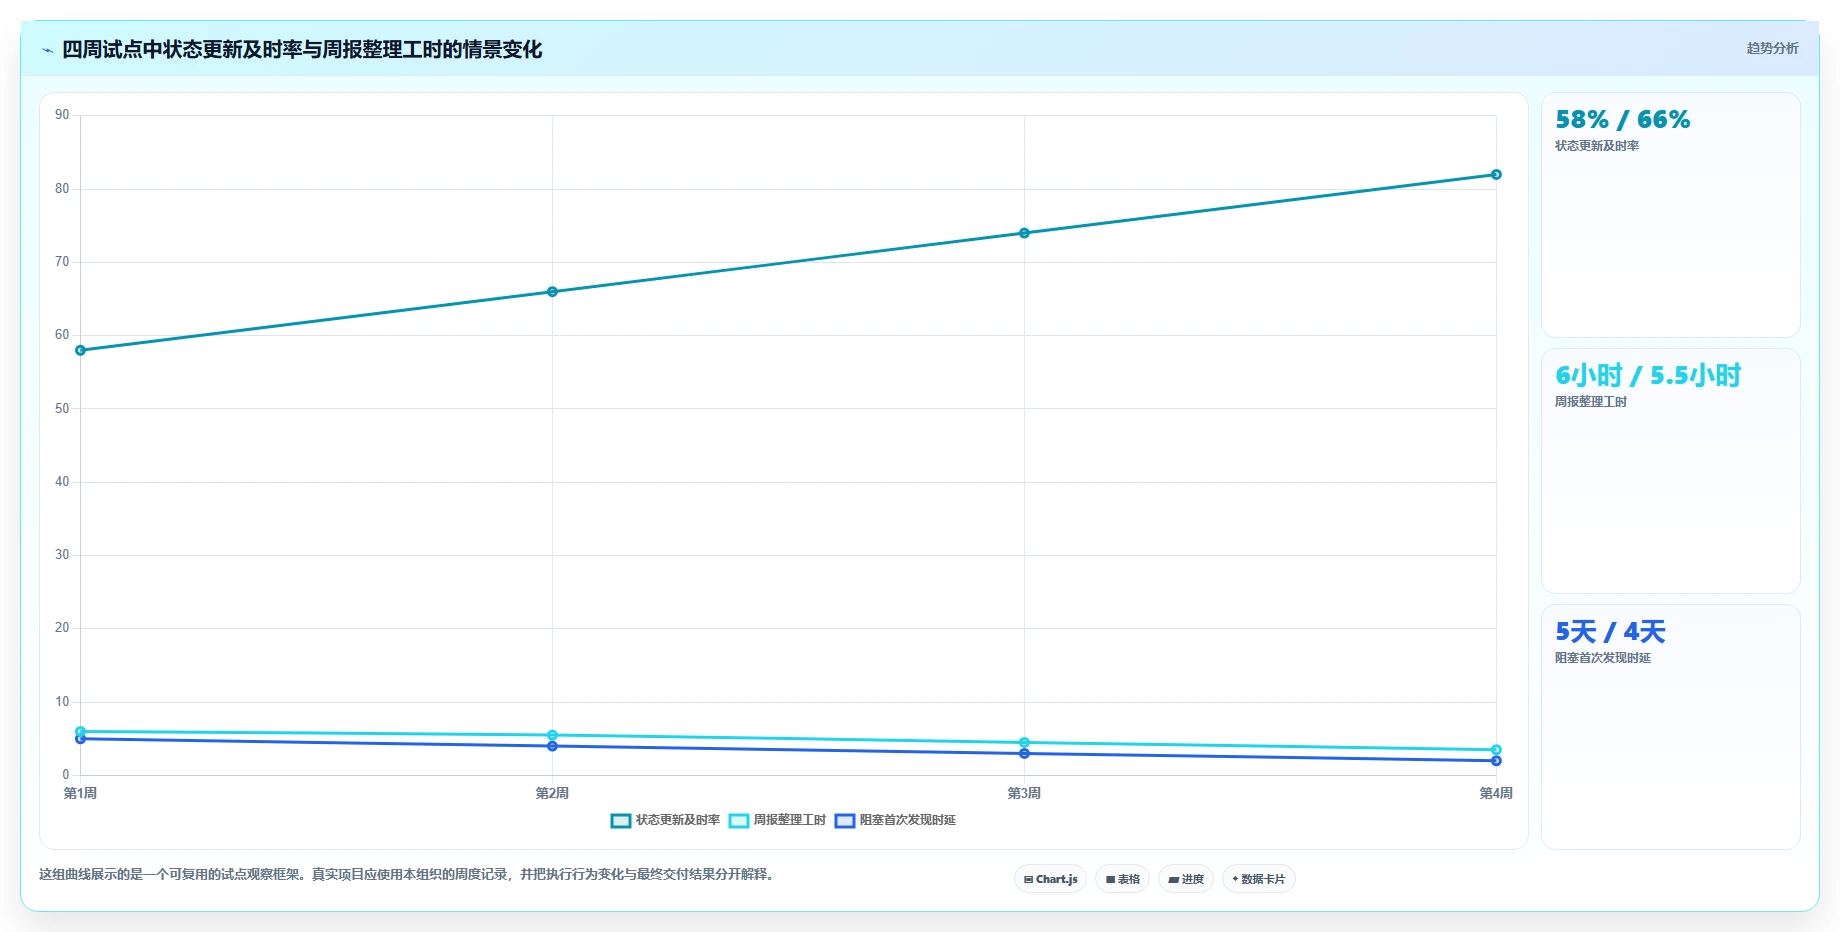Screen dimensions: 1840x932
Task: Click the 阻塞首次发现时延 label in the stat card
Action: (1603, 658)
